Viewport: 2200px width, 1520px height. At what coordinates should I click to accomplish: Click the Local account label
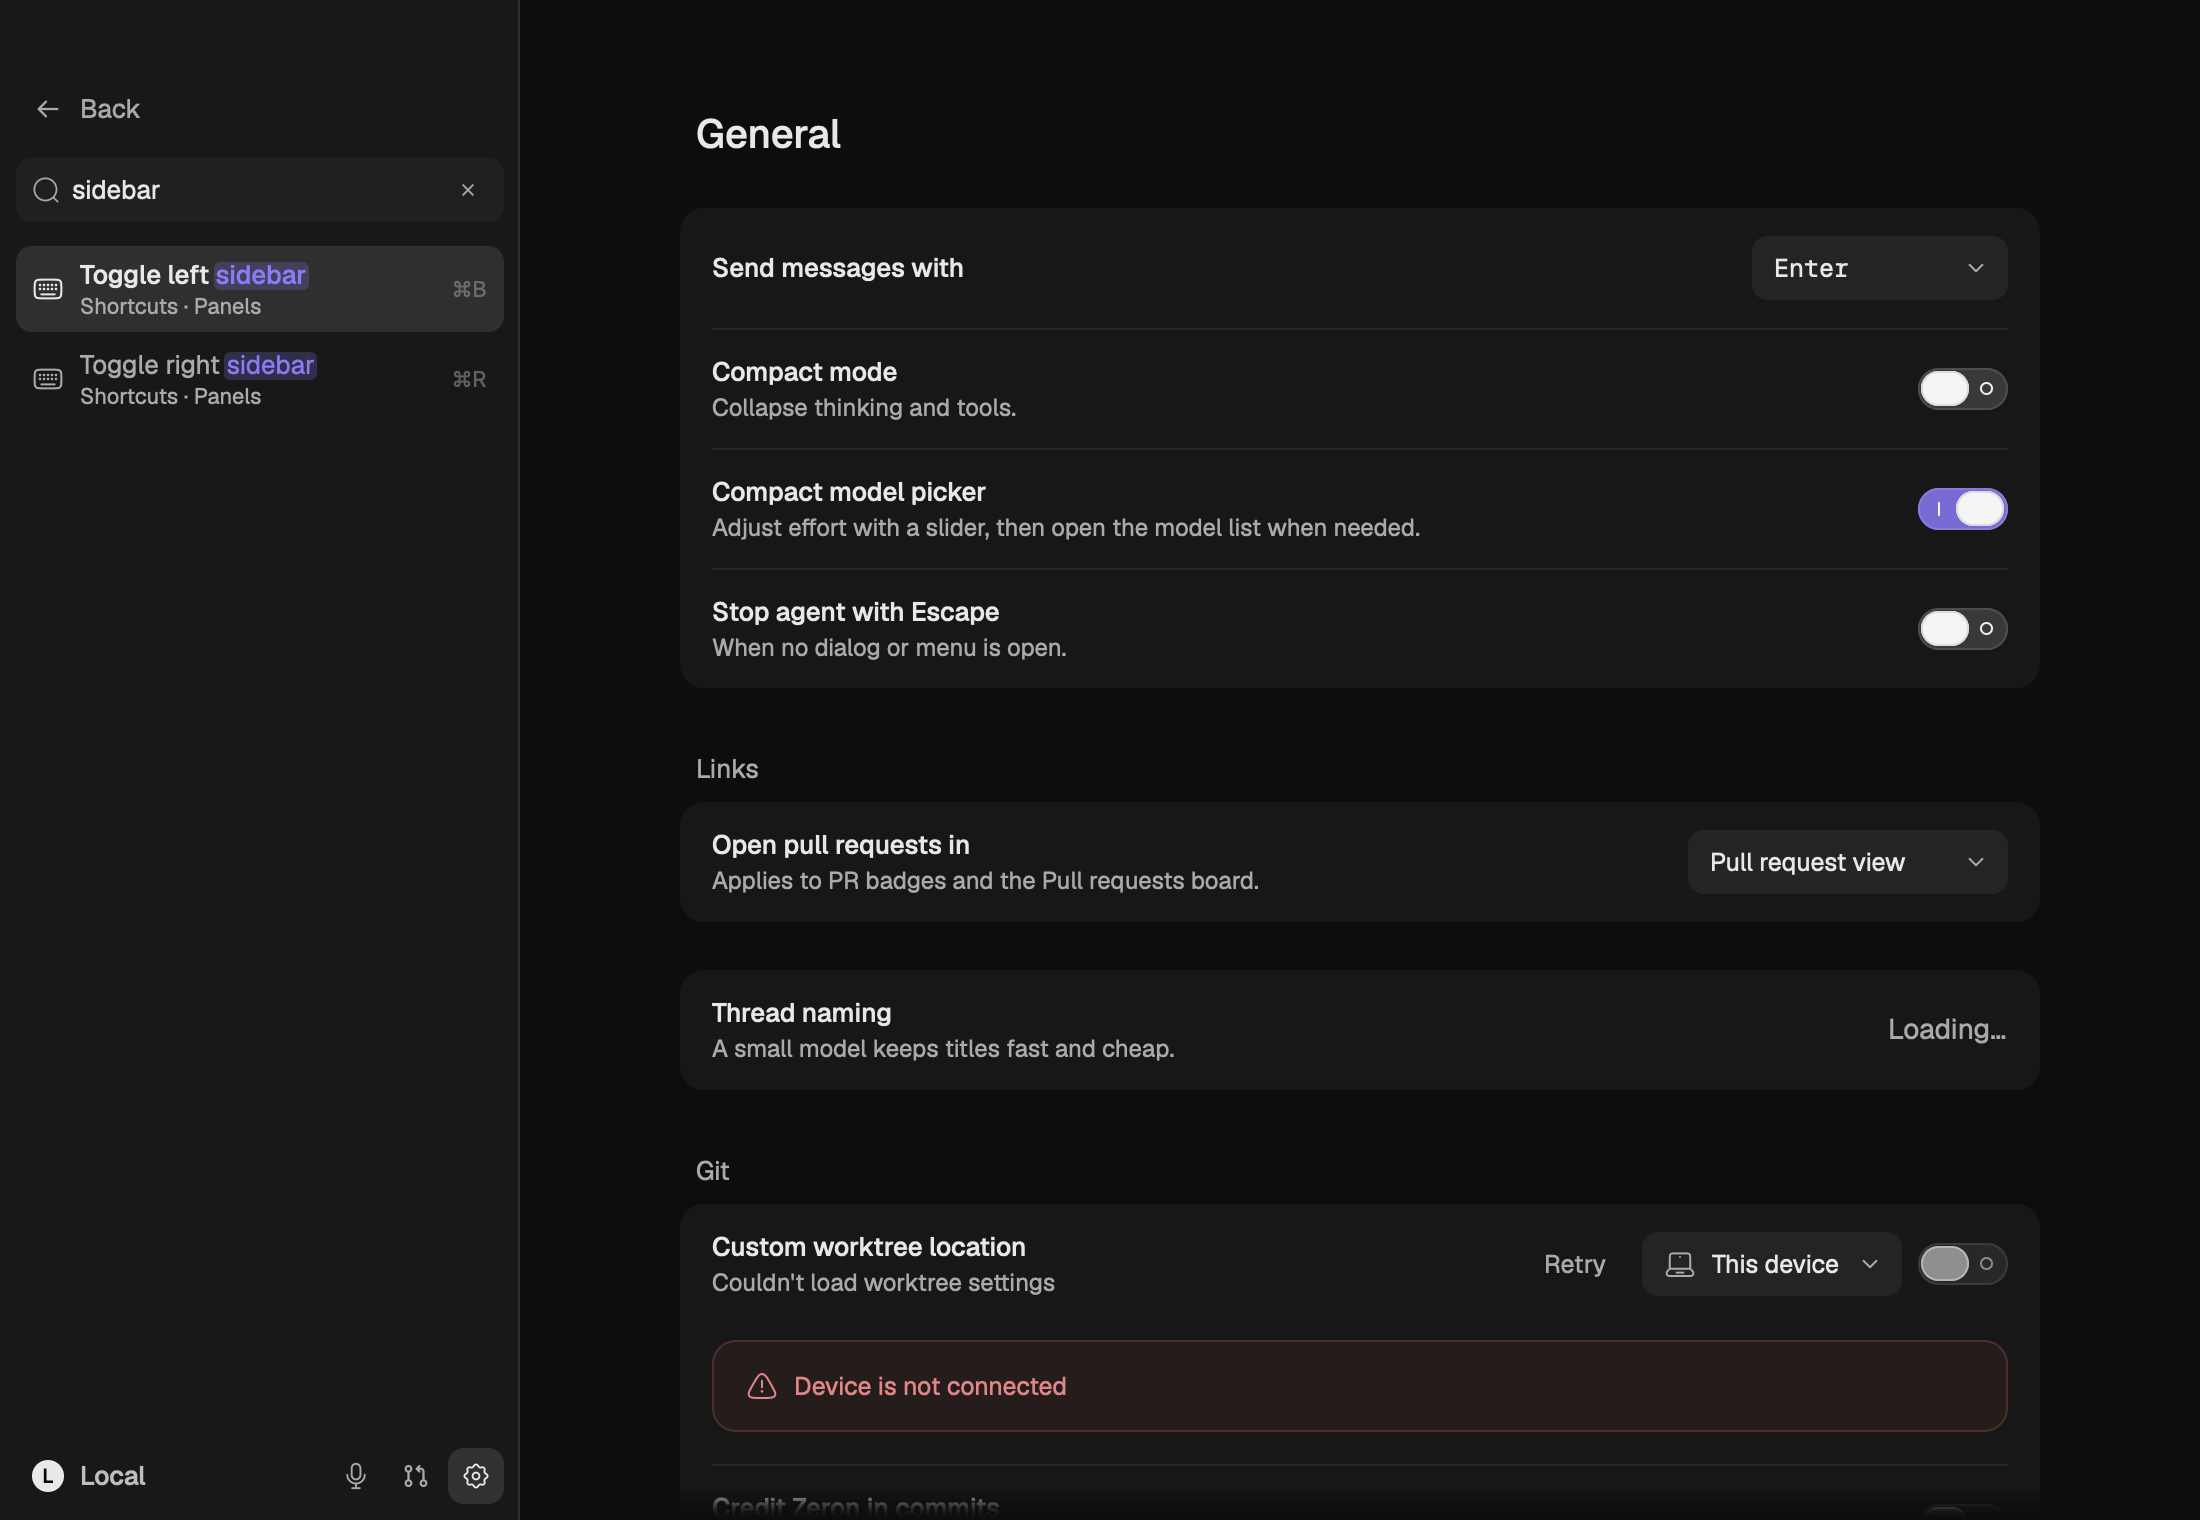click(112, 1476)
